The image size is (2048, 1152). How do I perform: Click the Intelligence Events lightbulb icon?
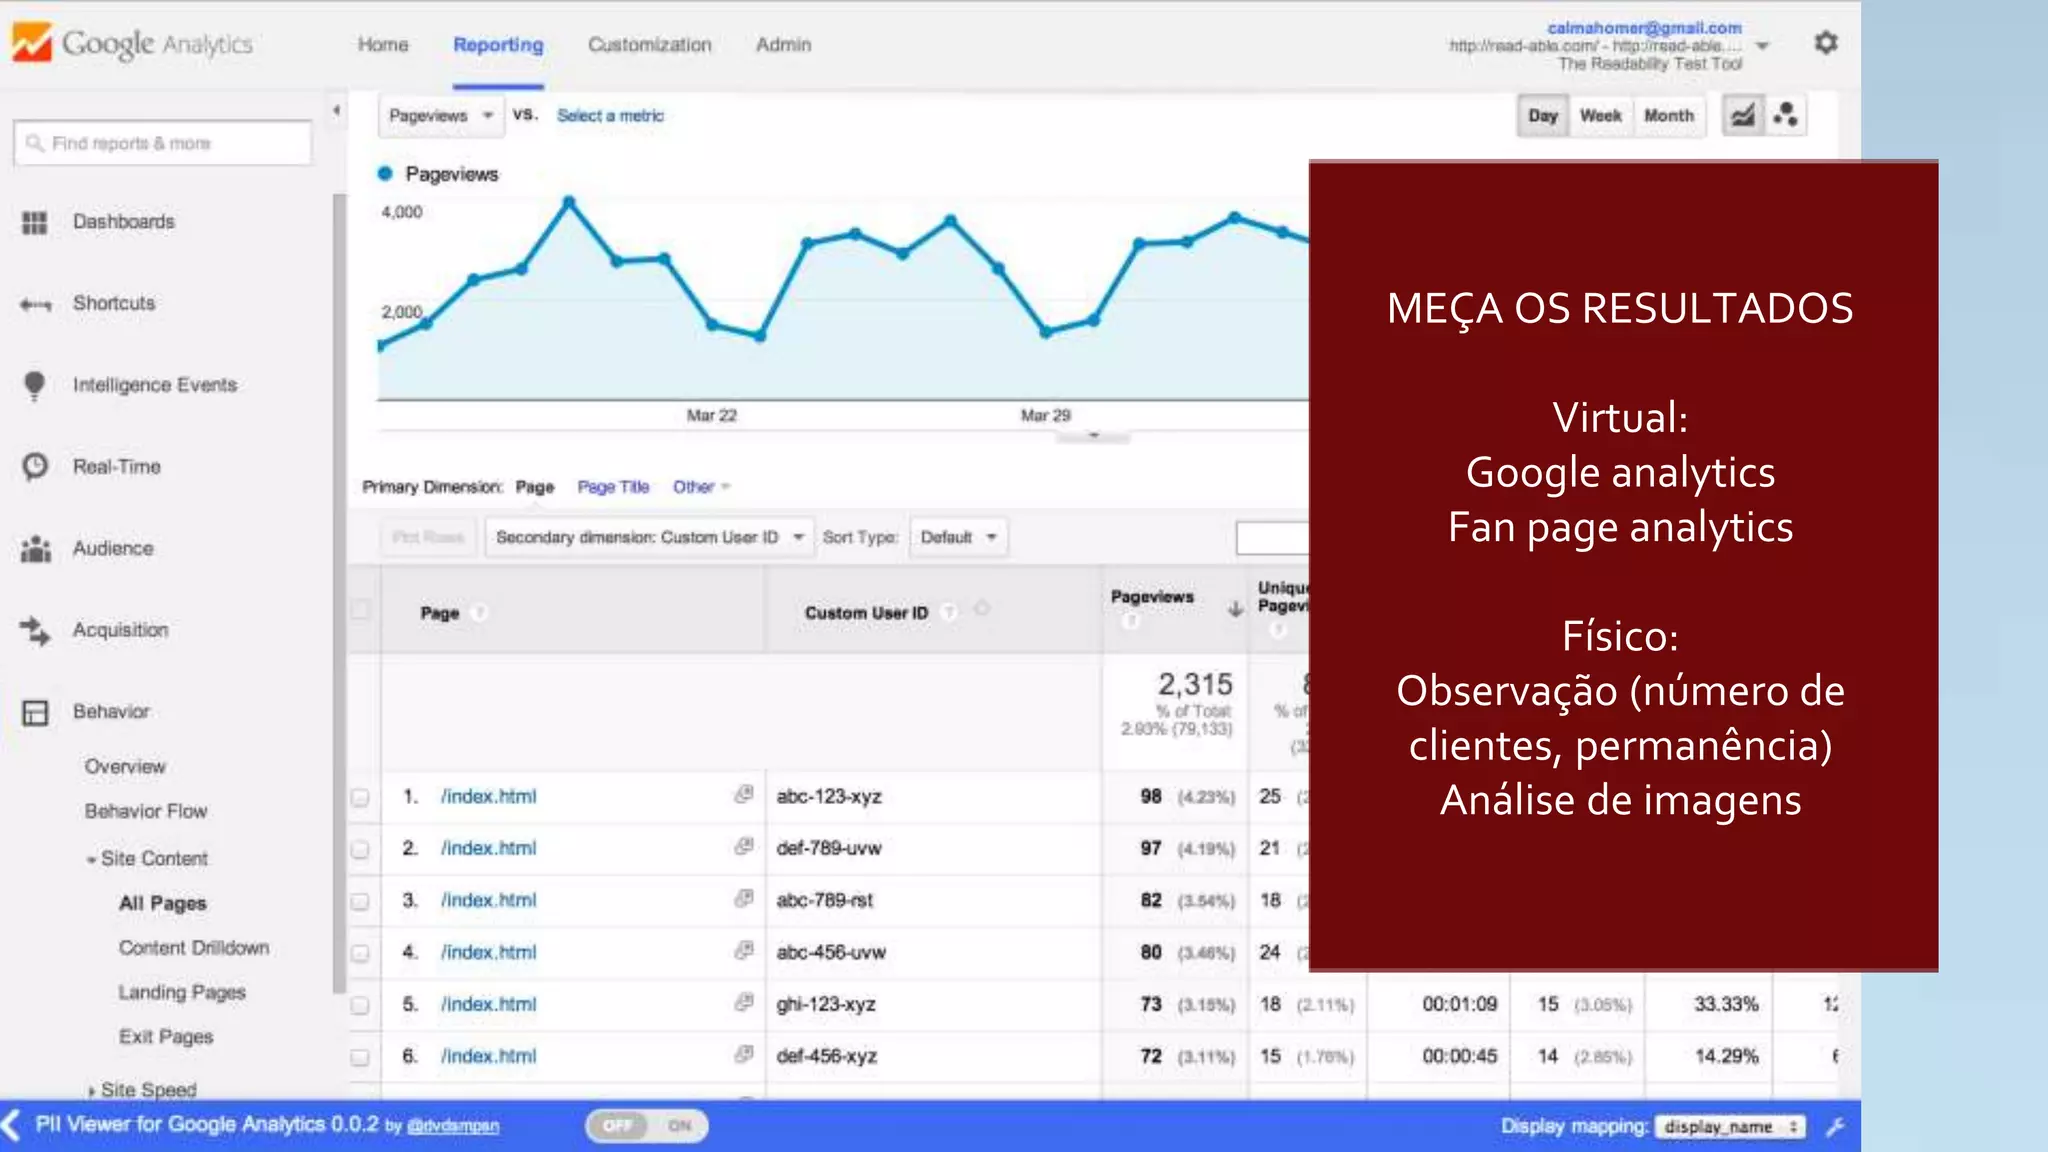(34, 386)
